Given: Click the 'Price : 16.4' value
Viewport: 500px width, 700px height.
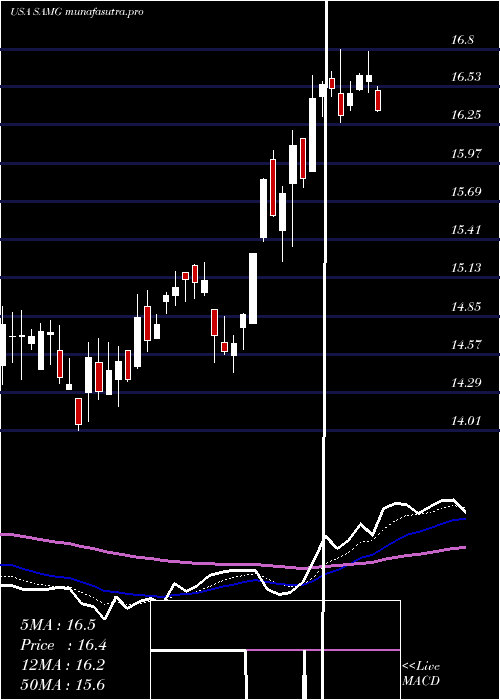Looking at the screenshot, I should tap(63, 645).
